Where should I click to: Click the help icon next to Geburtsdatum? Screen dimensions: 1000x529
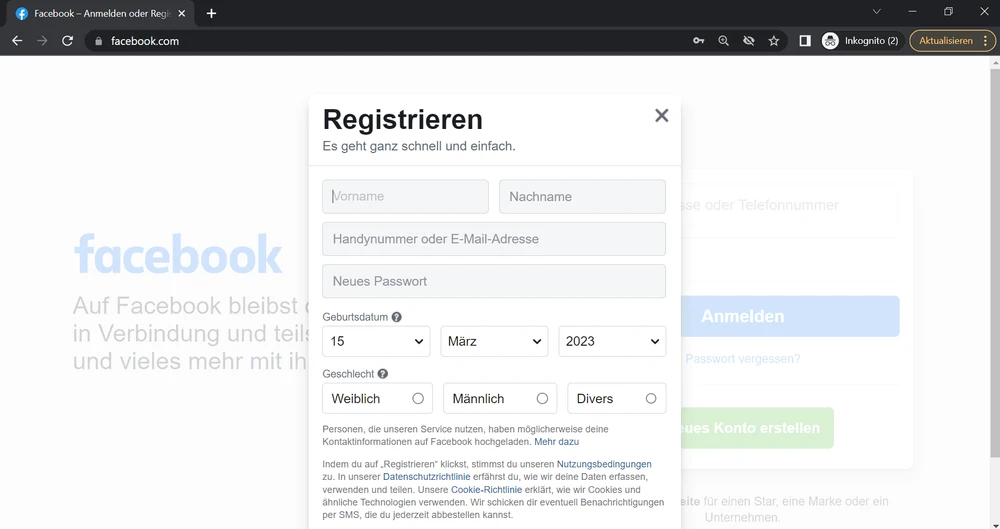click(397, 317)
